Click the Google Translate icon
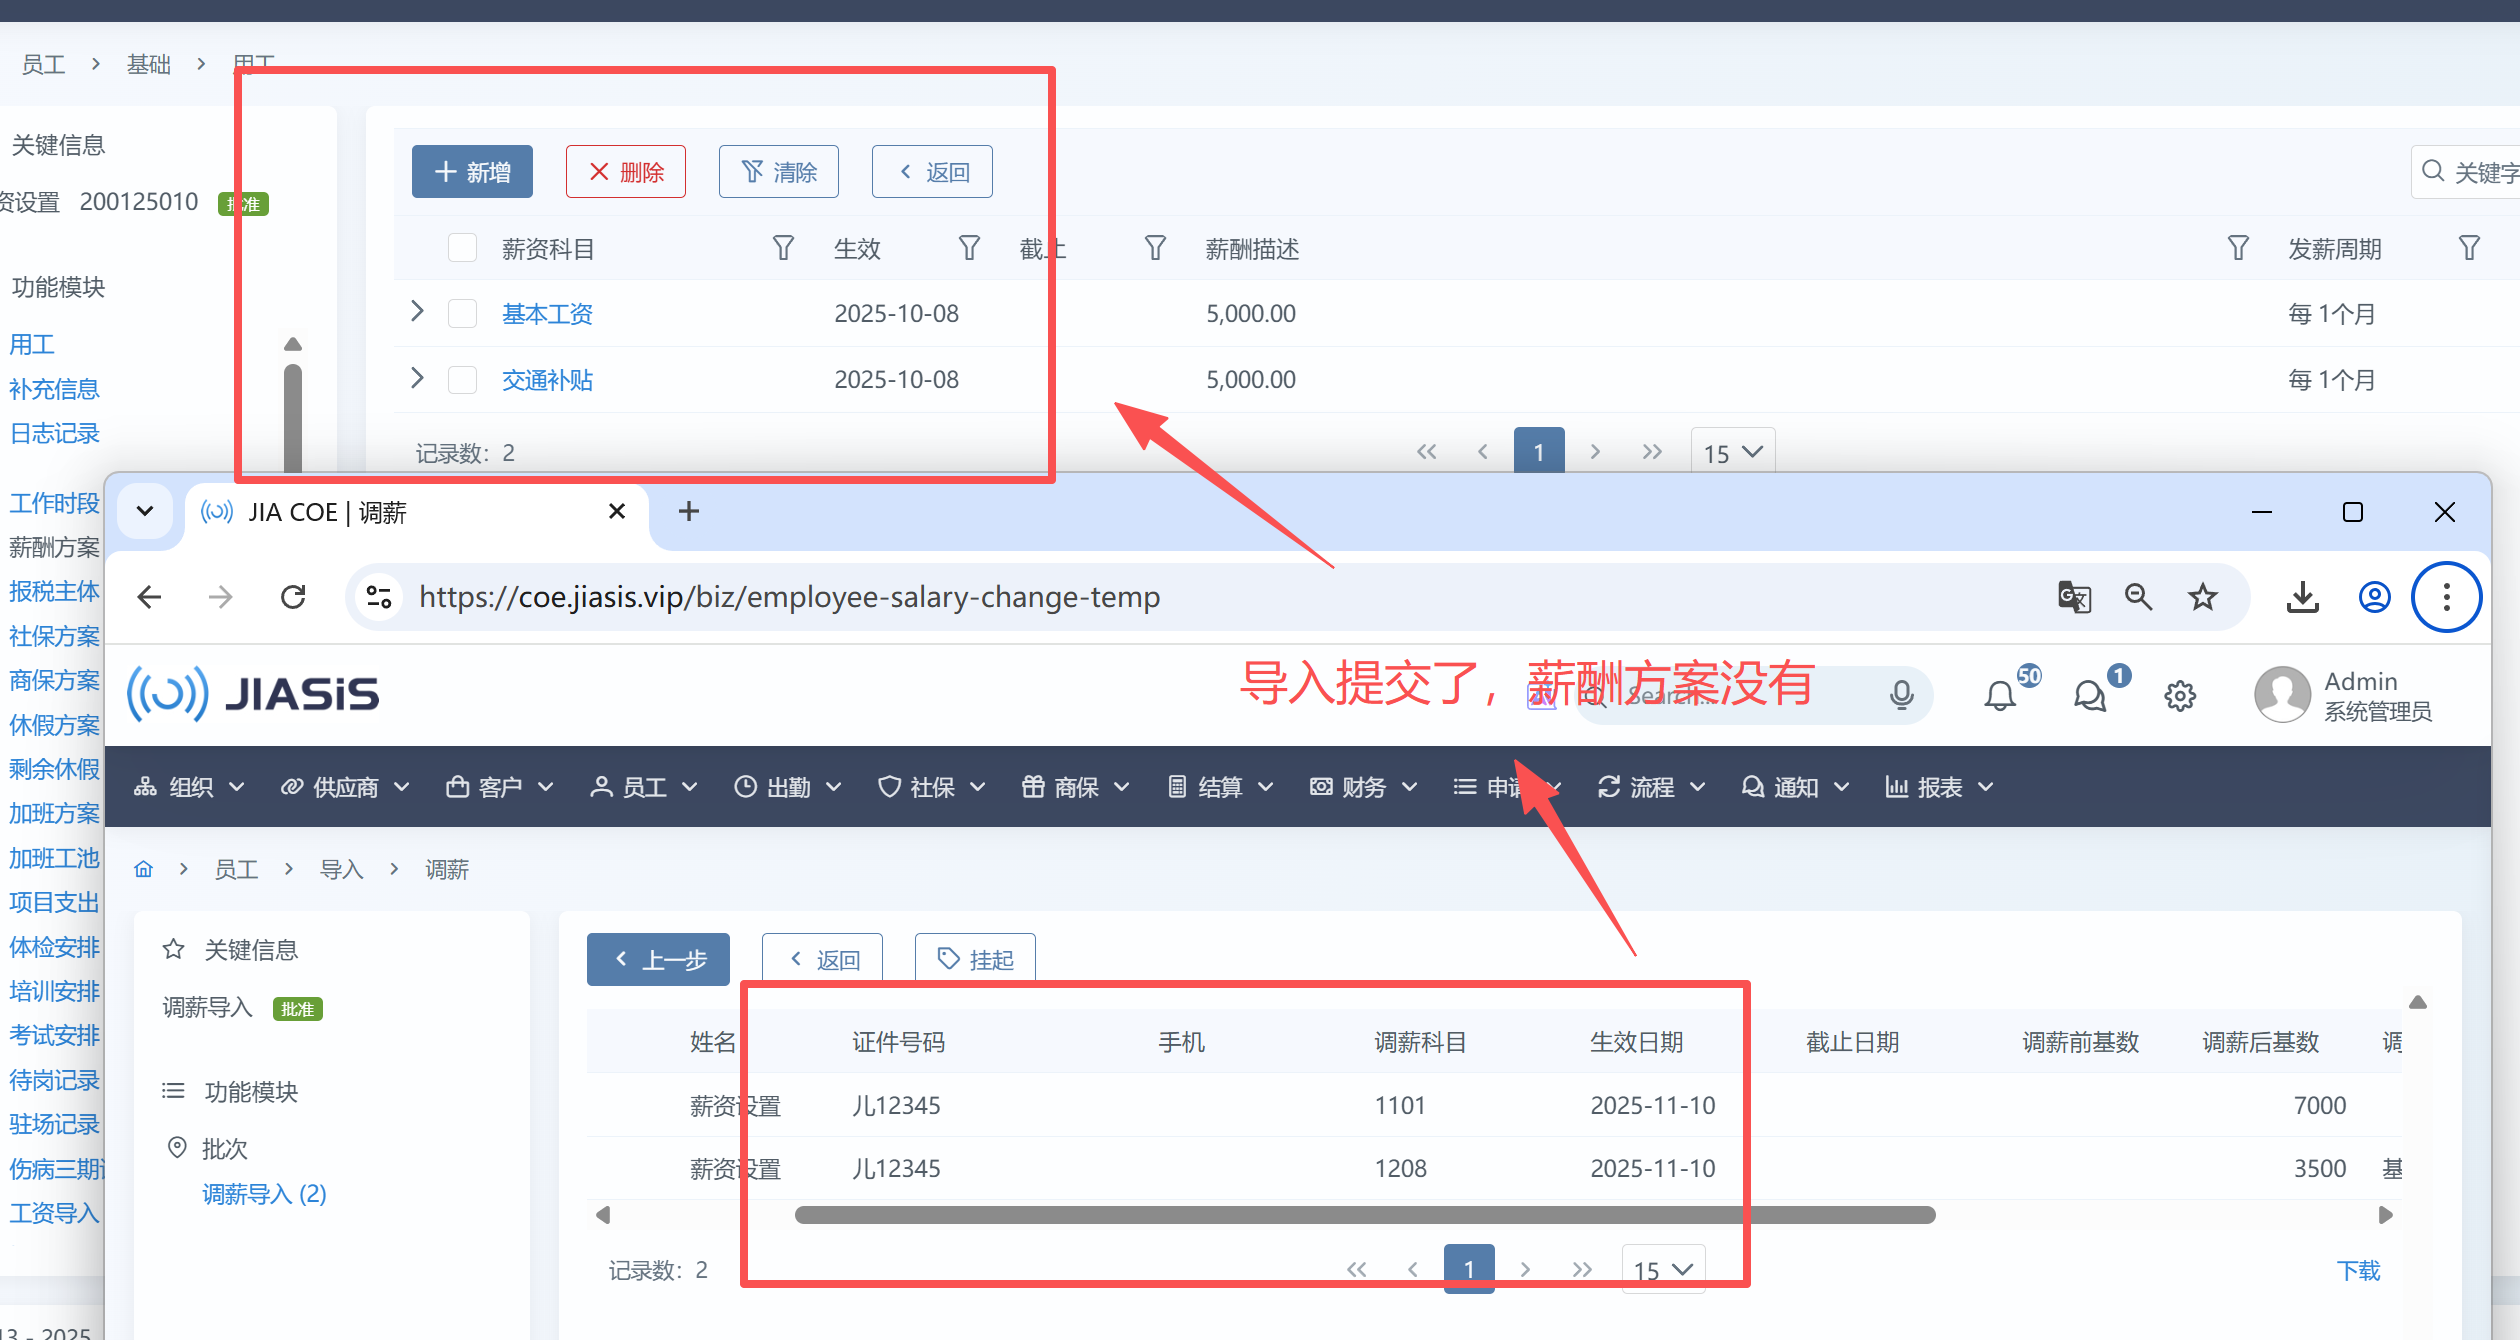2520x1340 pixels. click(2074, 597)
